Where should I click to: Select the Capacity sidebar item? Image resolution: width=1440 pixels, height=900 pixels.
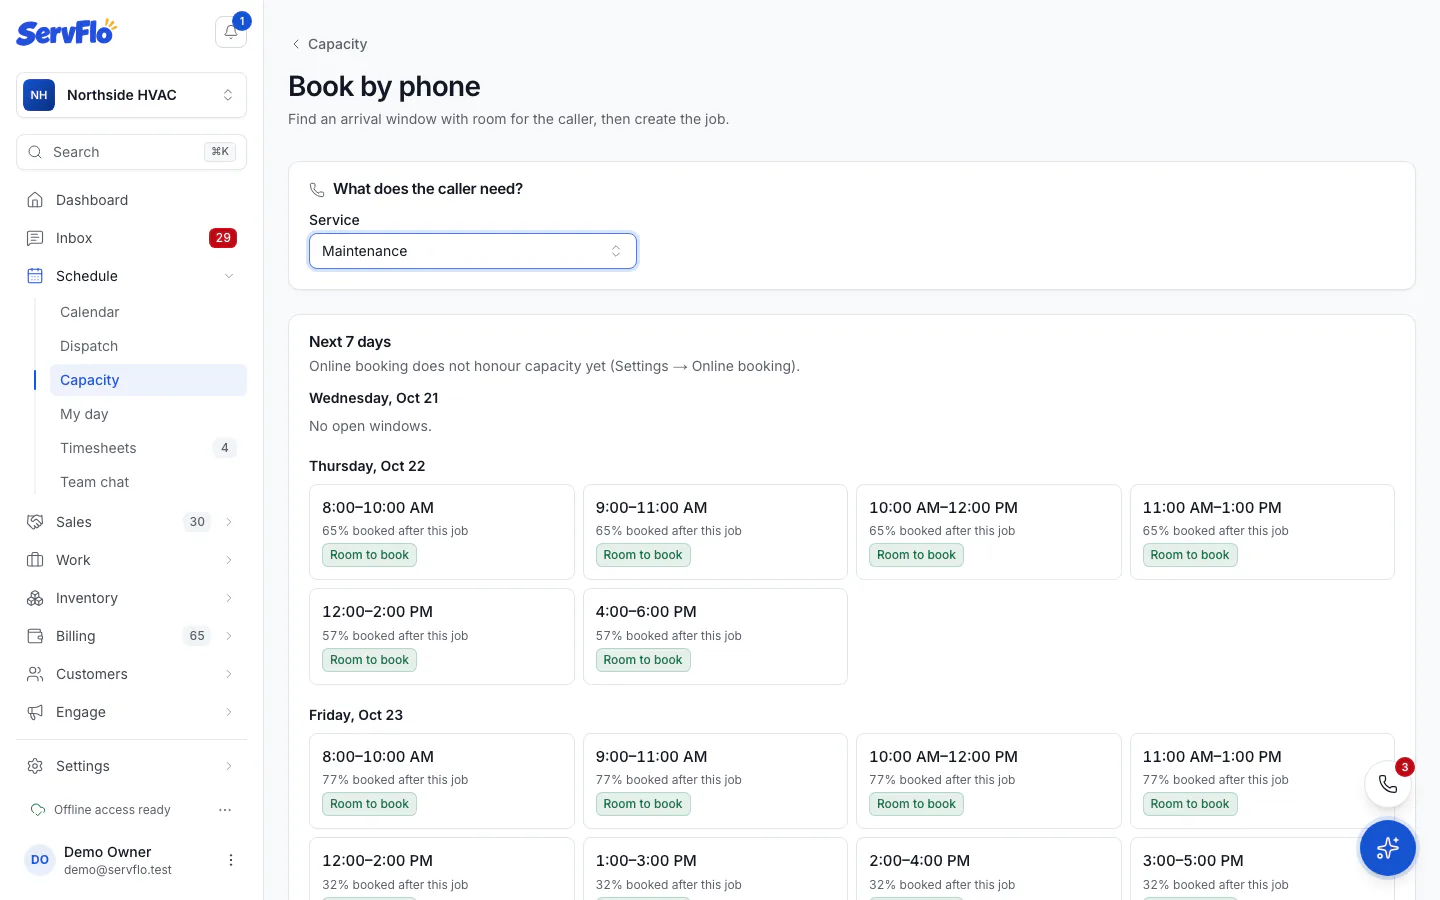148,380
